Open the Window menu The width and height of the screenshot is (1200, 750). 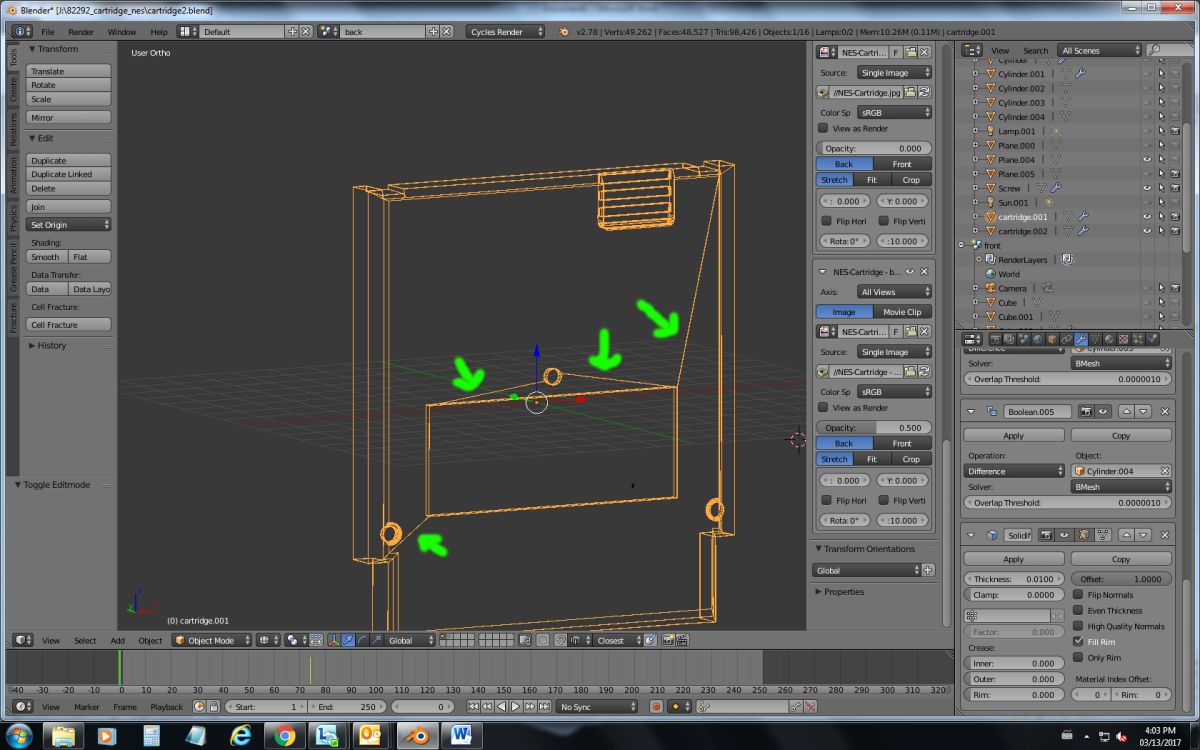click(122, 32)
